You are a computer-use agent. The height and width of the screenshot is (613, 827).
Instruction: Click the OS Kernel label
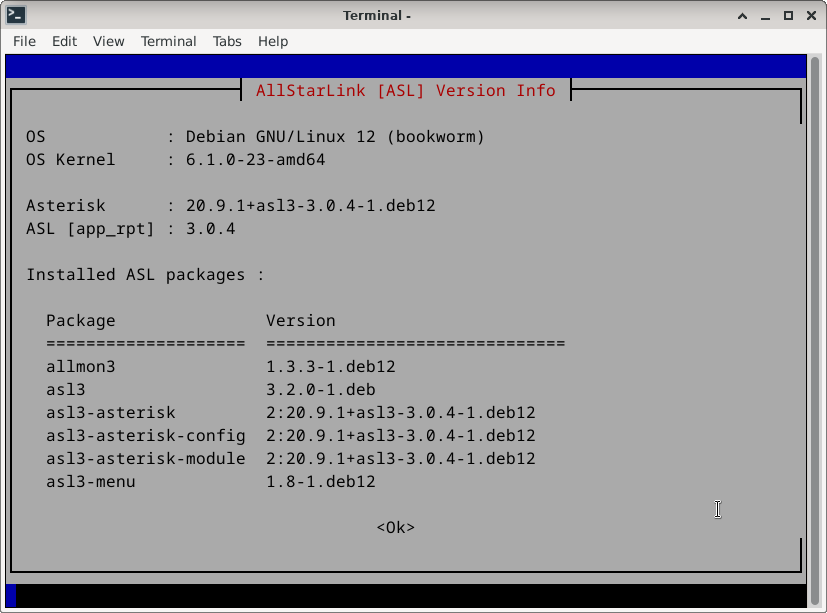pyautogui.click(x=70, y=159)
